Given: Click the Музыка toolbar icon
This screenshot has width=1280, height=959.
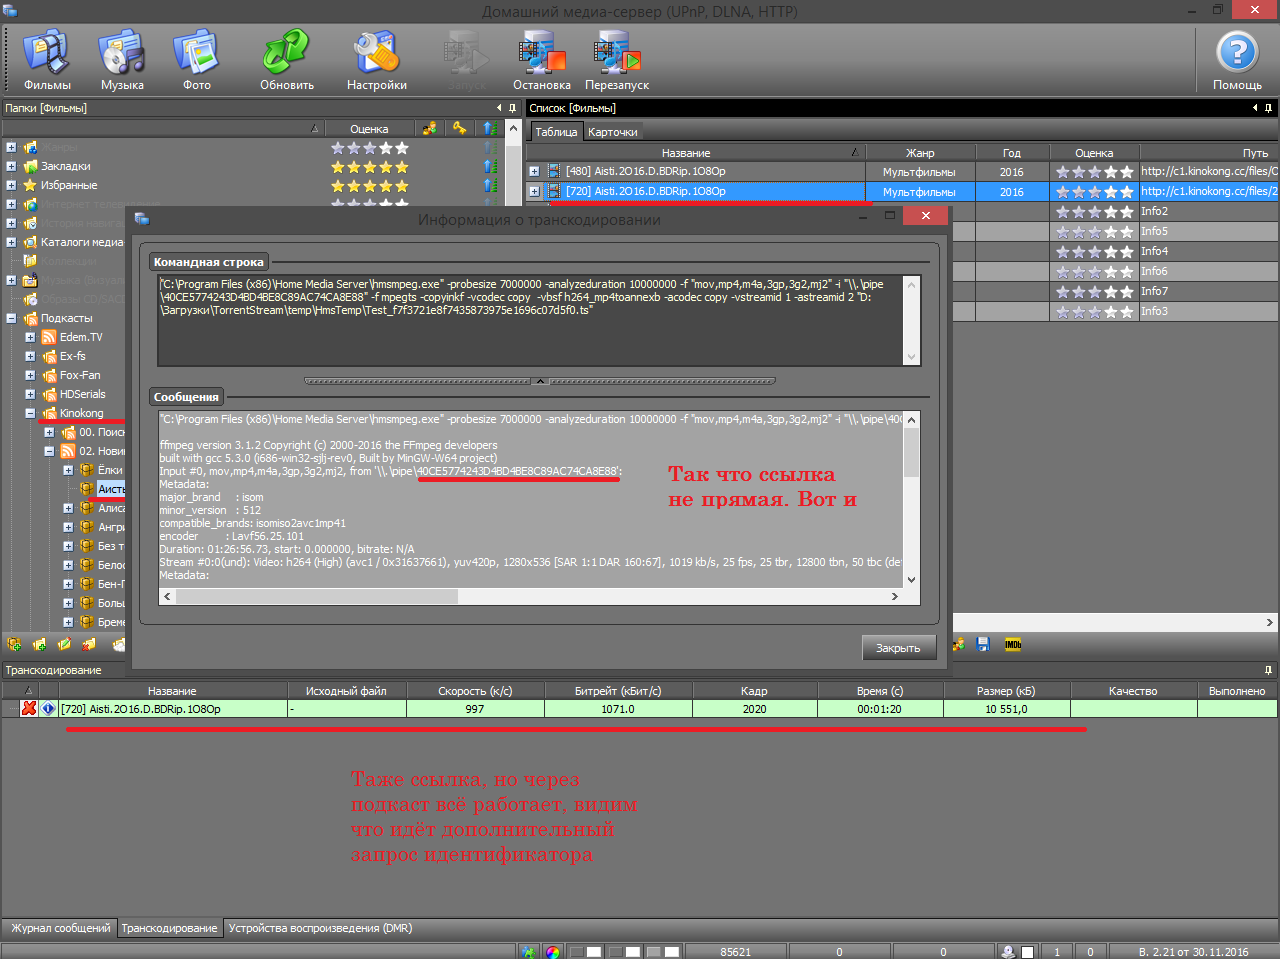Looking at the screenshot, I should pos(122,60).
